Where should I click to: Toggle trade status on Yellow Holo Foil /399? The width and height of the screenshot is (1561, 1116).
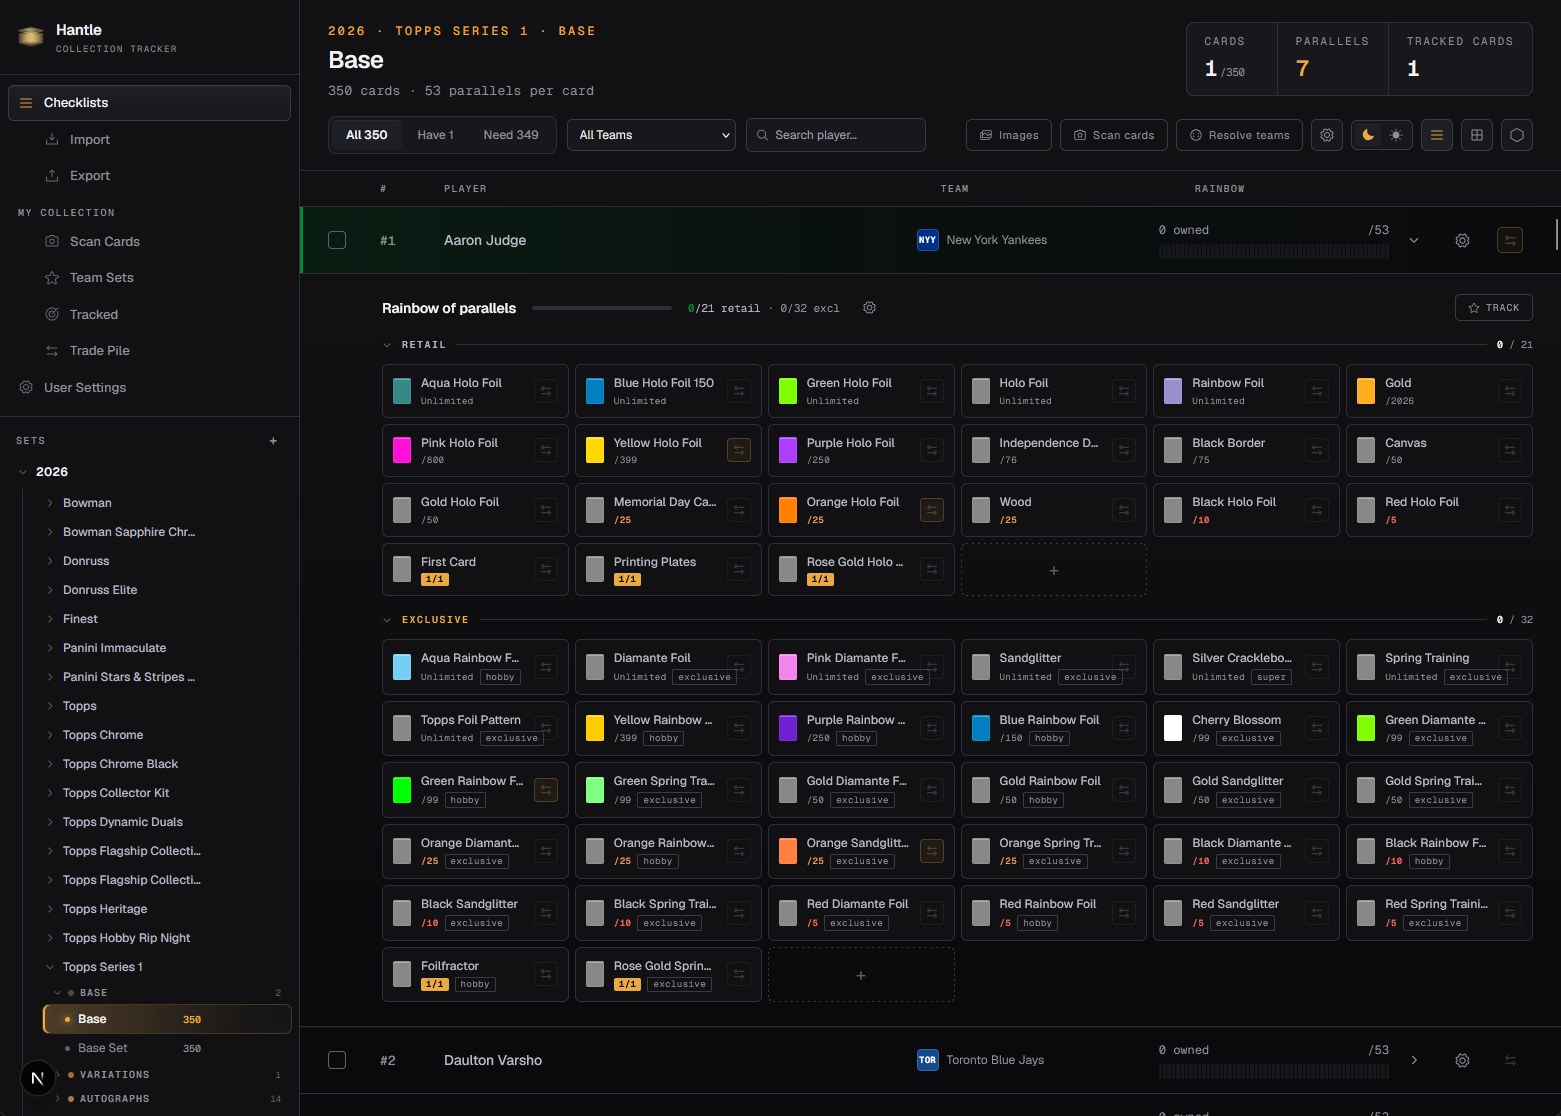739,451
